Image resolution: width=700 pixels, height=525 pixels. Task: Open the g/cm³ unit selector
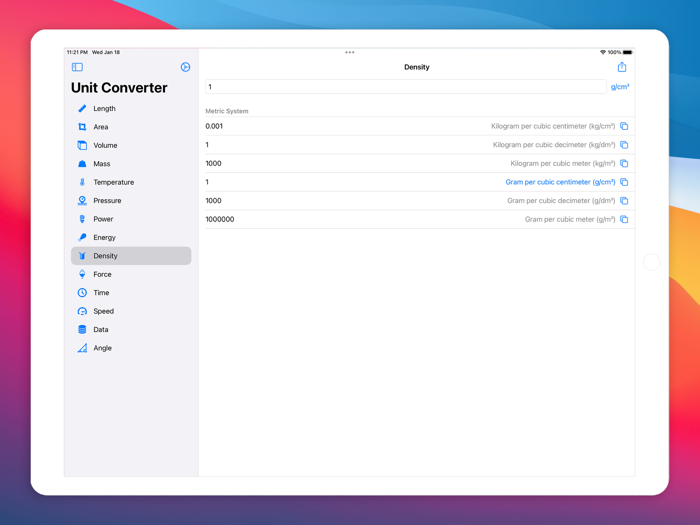pyautogui.click(x=620, y=87)
